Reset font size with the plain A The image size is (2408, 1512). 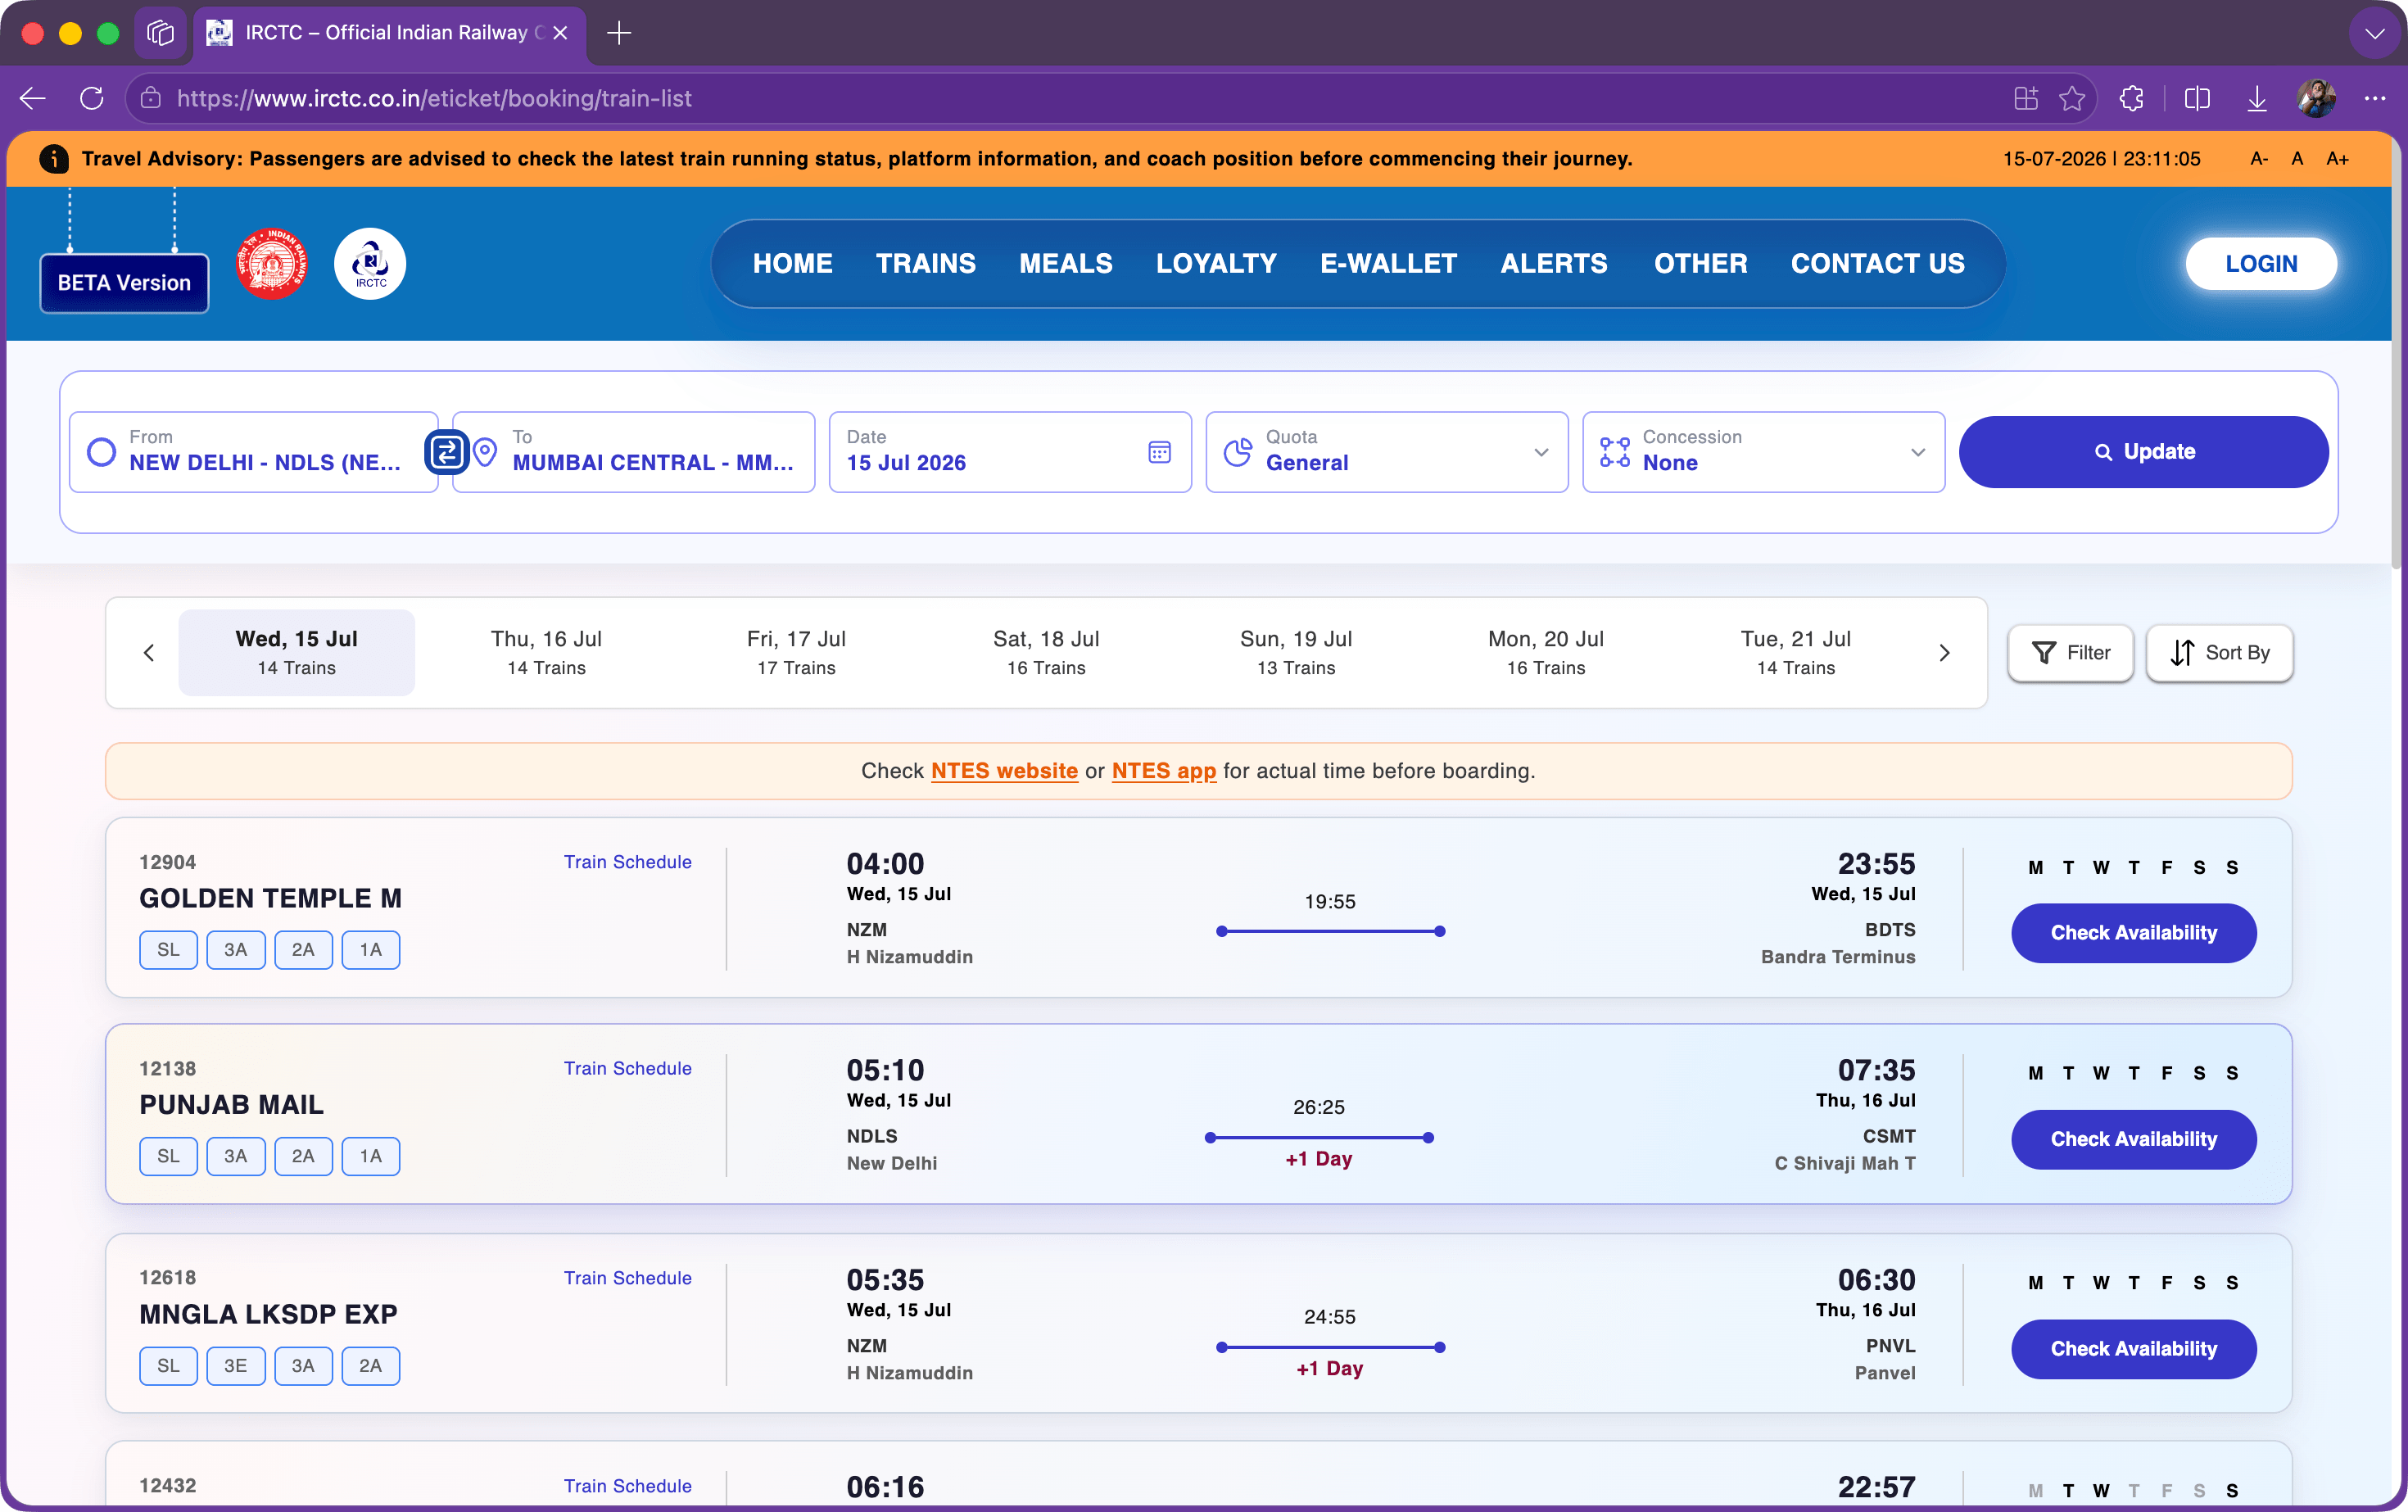pos(2297,159)
